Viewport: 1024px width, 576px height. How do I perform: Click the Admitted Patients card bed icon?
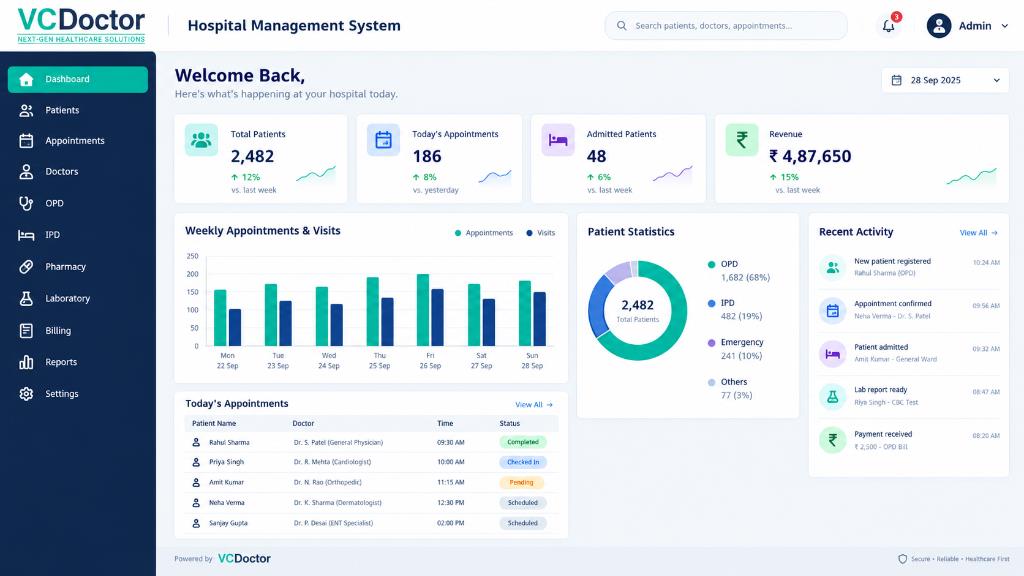point(558,140)
